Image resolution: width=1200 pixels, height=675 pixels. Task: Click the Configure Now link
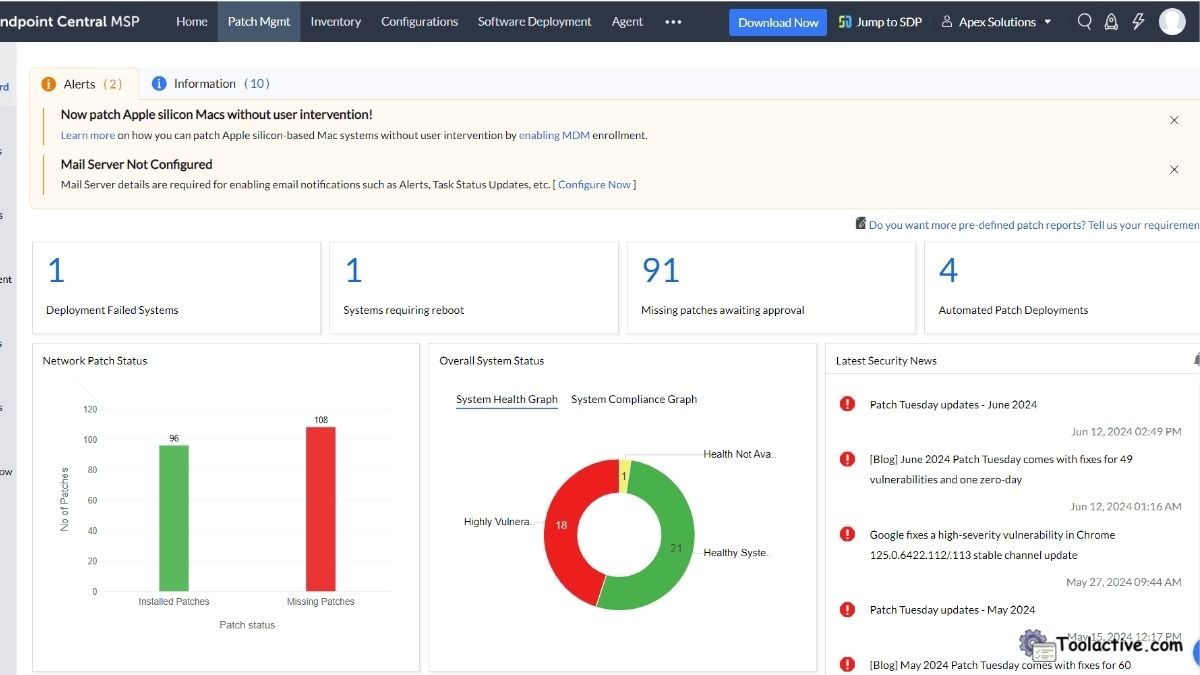tap(595, 184)
